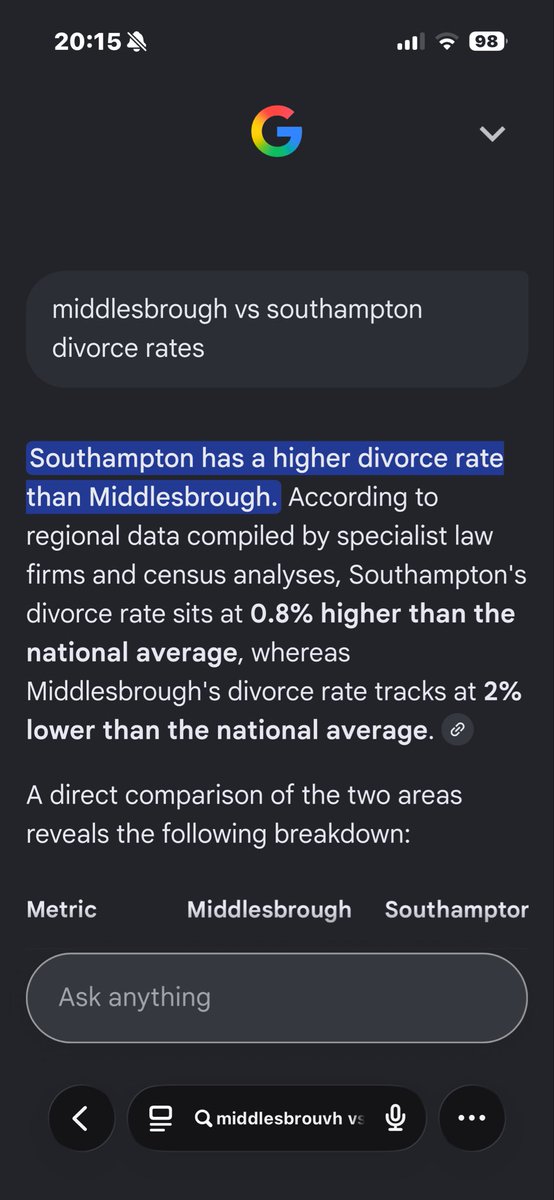This screenshot has width=554, height=1200.
Task: Tap the 20:15 clock in the status bar
Action: 87,42
